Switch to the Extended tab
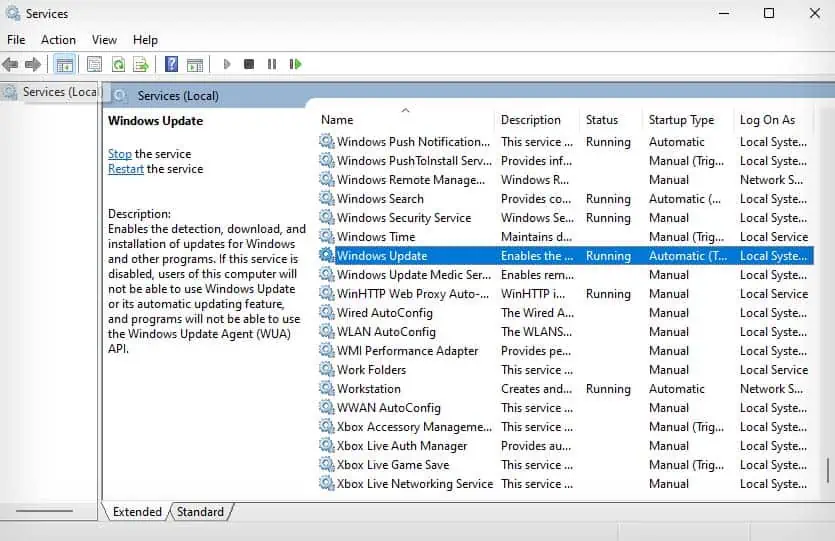Screen dimensions: 835x541 137,512
